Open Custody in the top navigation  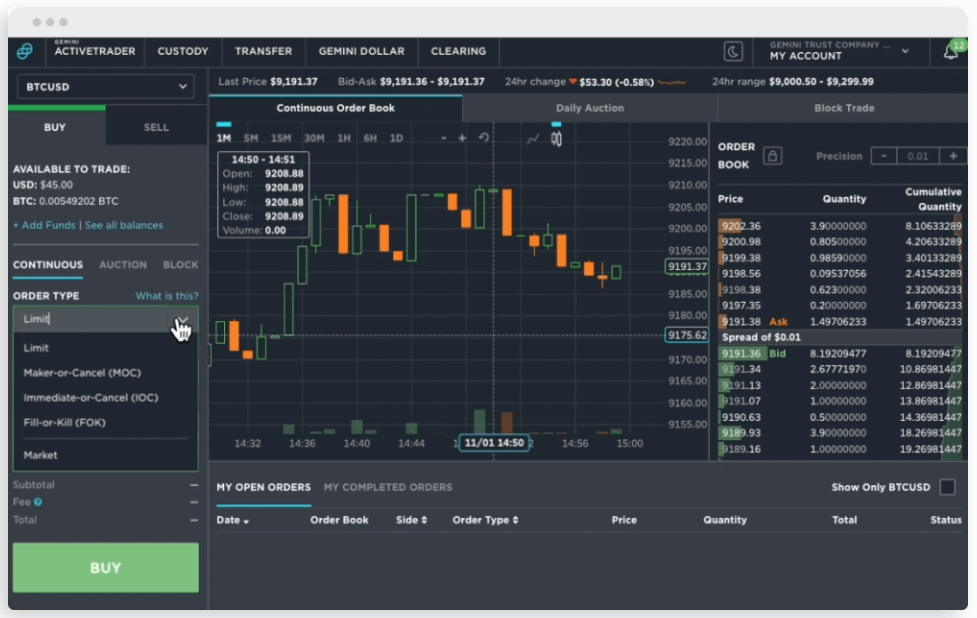(183, 51)
